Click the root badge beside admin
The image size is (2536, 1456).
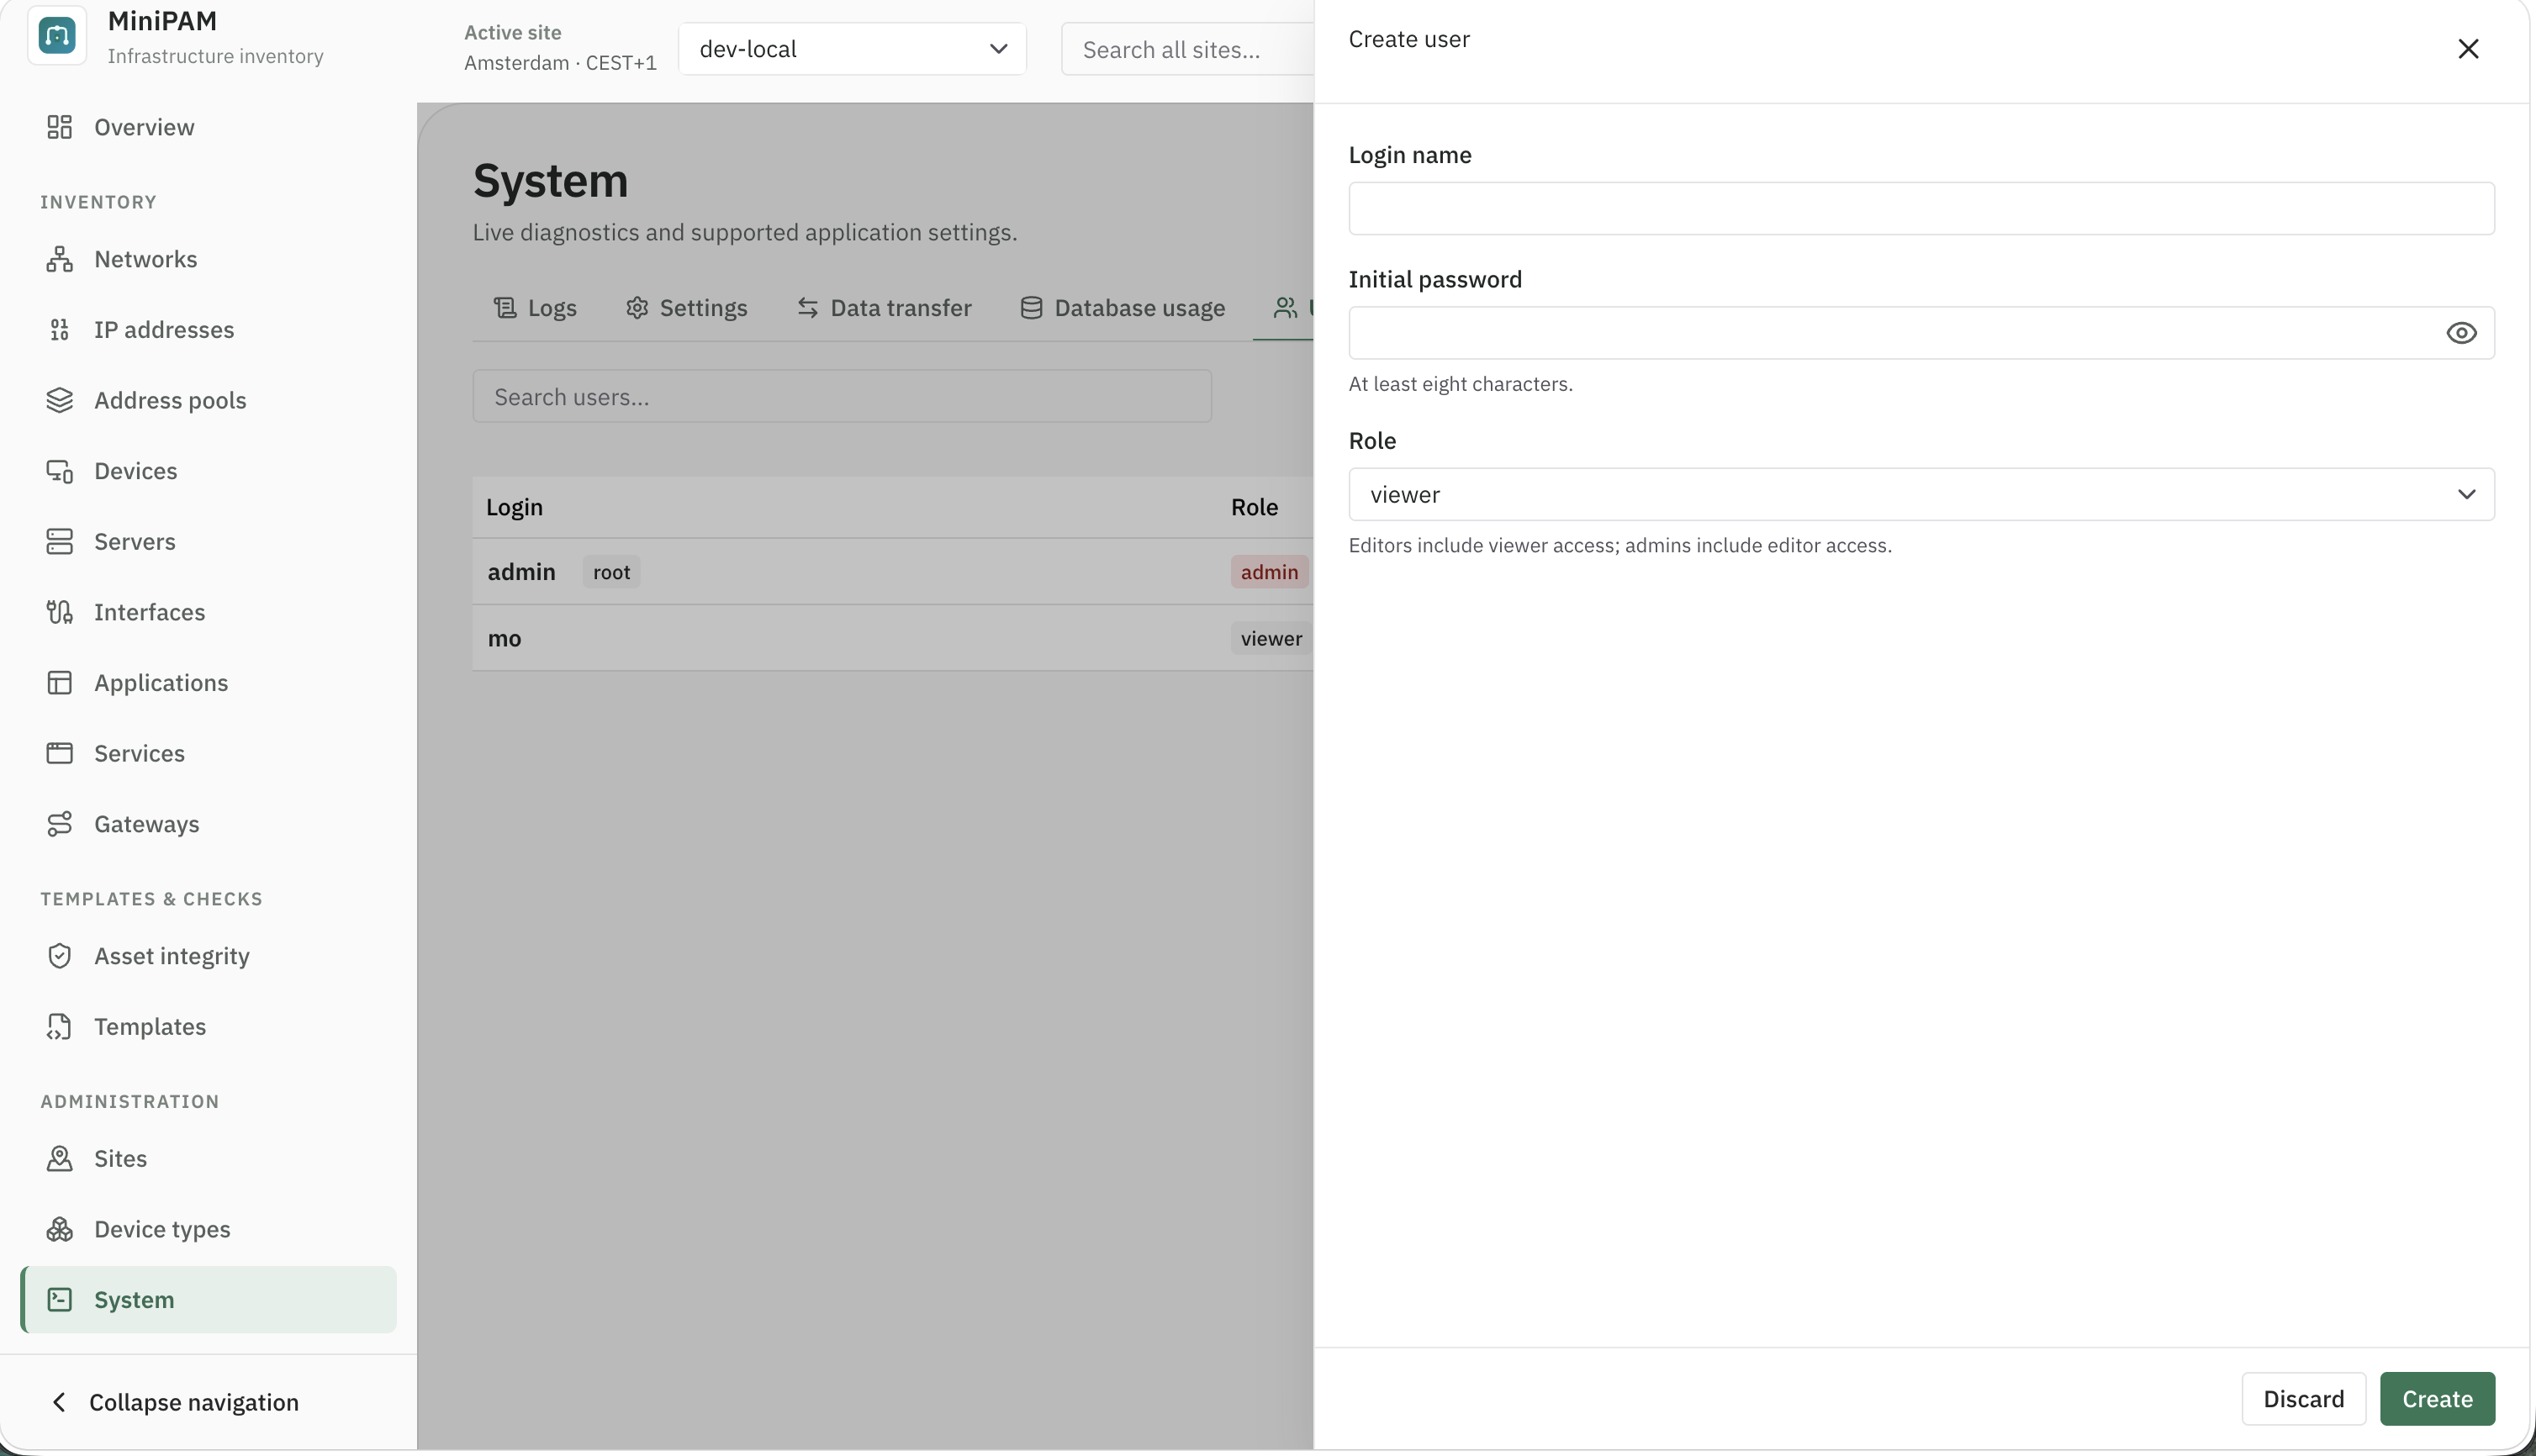(611, 572)
